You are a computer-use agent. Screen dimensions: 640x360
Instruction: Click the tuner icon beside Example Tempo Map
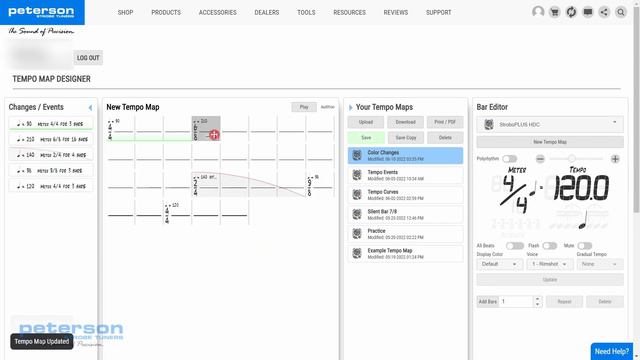tap(357, 253)
